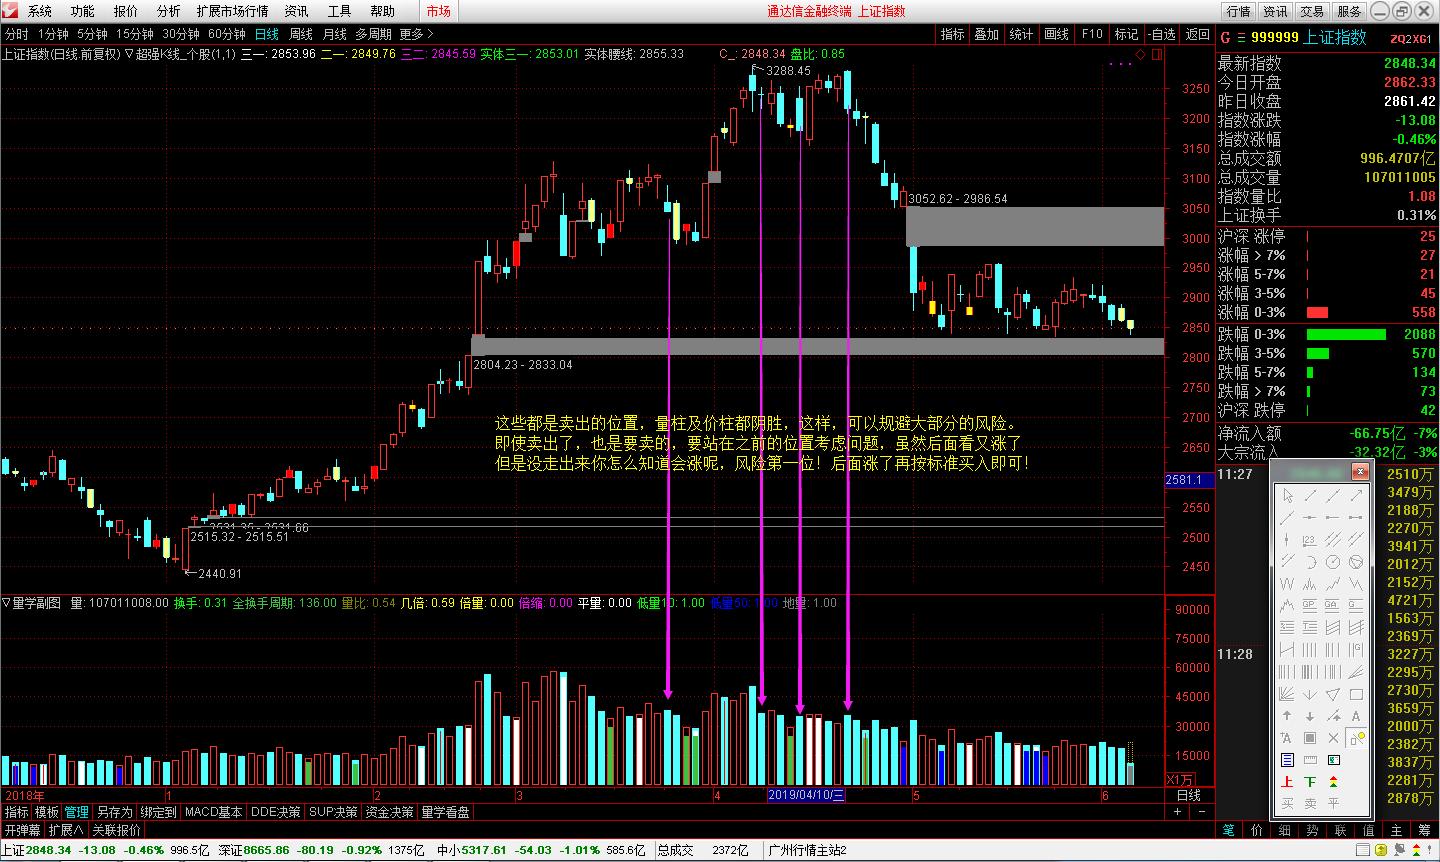
Task: Click the '+' zoom control below the chart
Action: [1177, 812]
